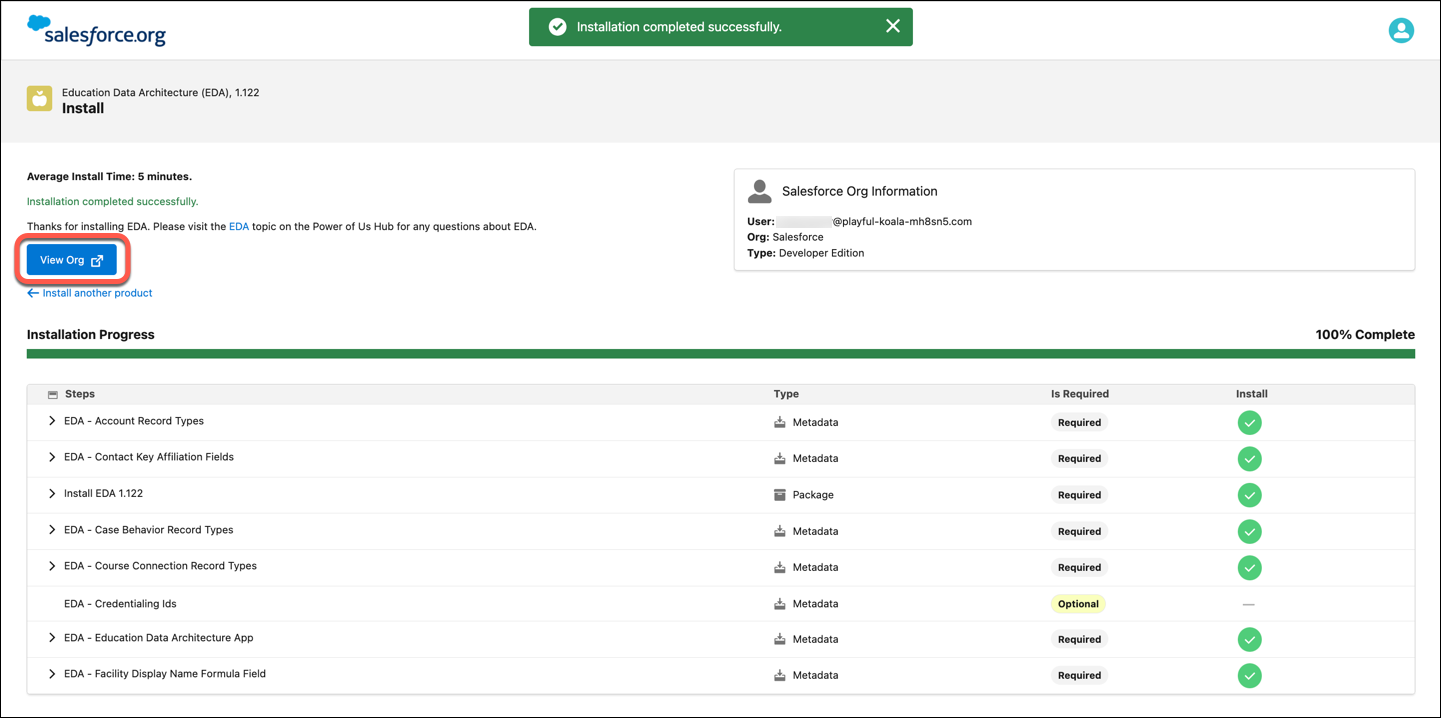Click the person icon in Salesforce Org Information
This screenshot has width=1441, height=718.
pyautogui.click(x=760, y=190)
